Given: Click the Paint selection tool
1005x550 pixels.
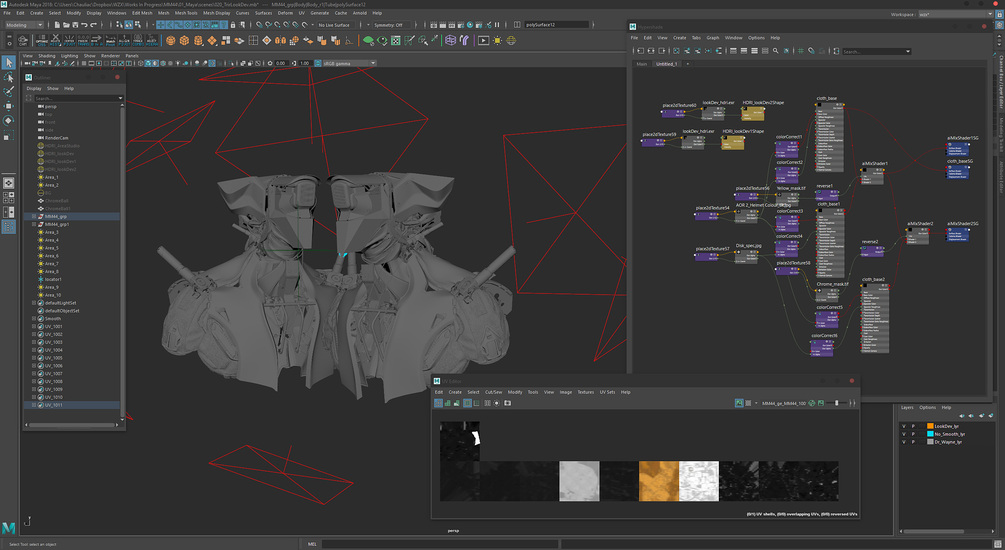Looking at the screenshot, I should [8, 91].
